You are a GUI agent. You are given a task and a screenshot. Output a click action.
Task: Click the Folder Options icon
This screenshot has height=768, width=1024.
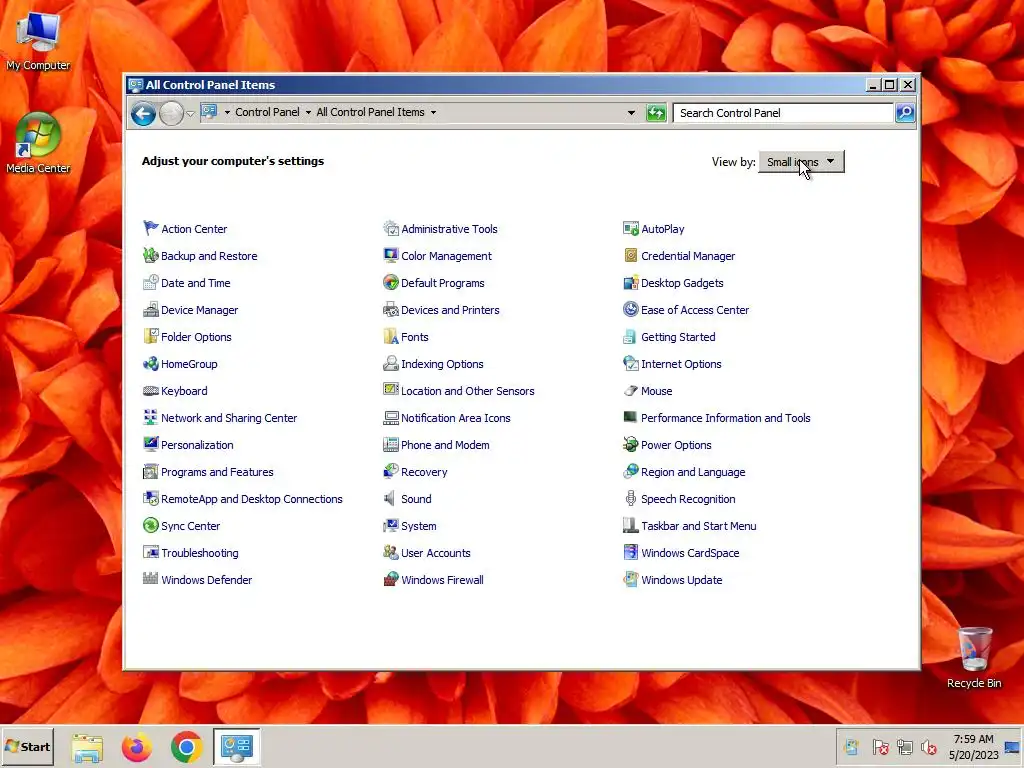(151, 336)
